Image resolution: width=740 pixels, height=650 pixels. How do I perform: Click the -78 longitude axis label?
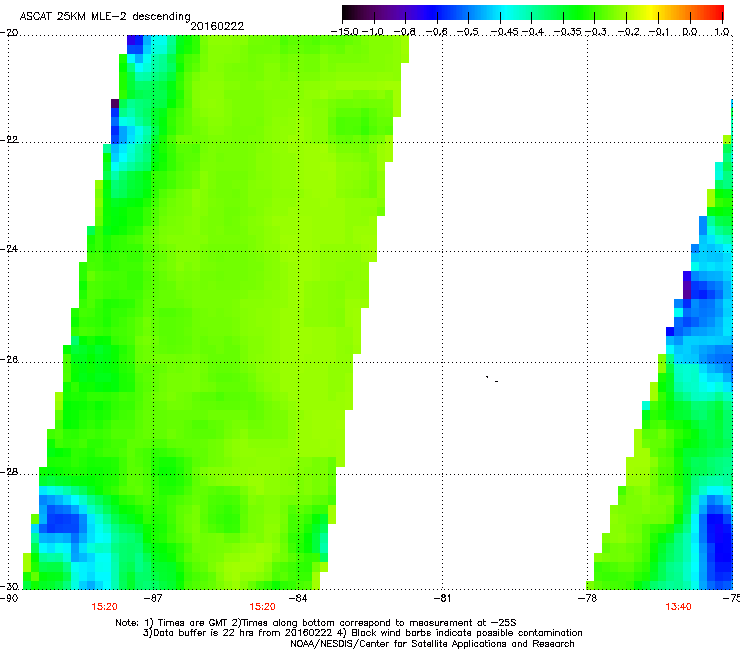587,598
